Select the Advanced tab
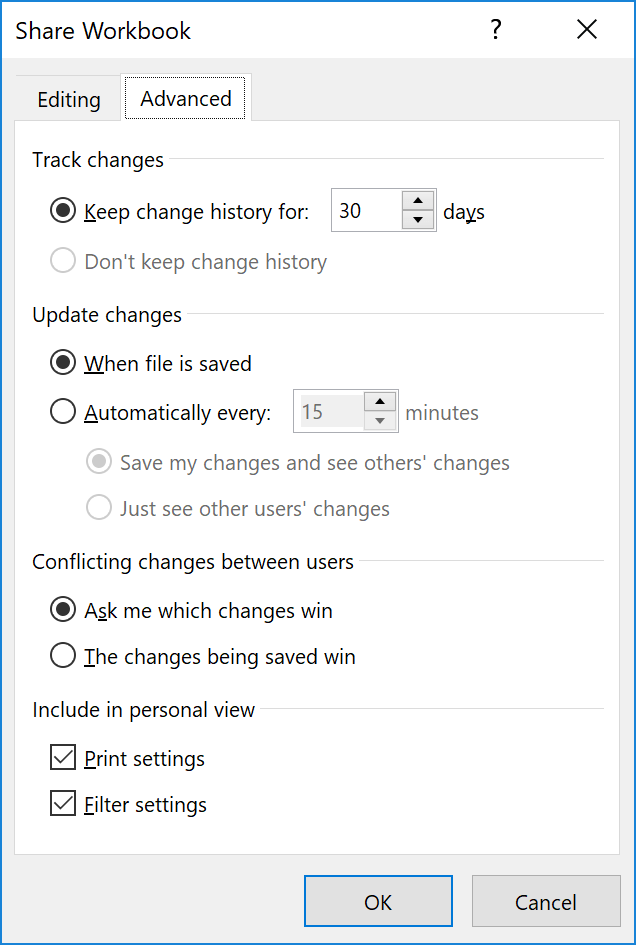 (x=186, y=98)
